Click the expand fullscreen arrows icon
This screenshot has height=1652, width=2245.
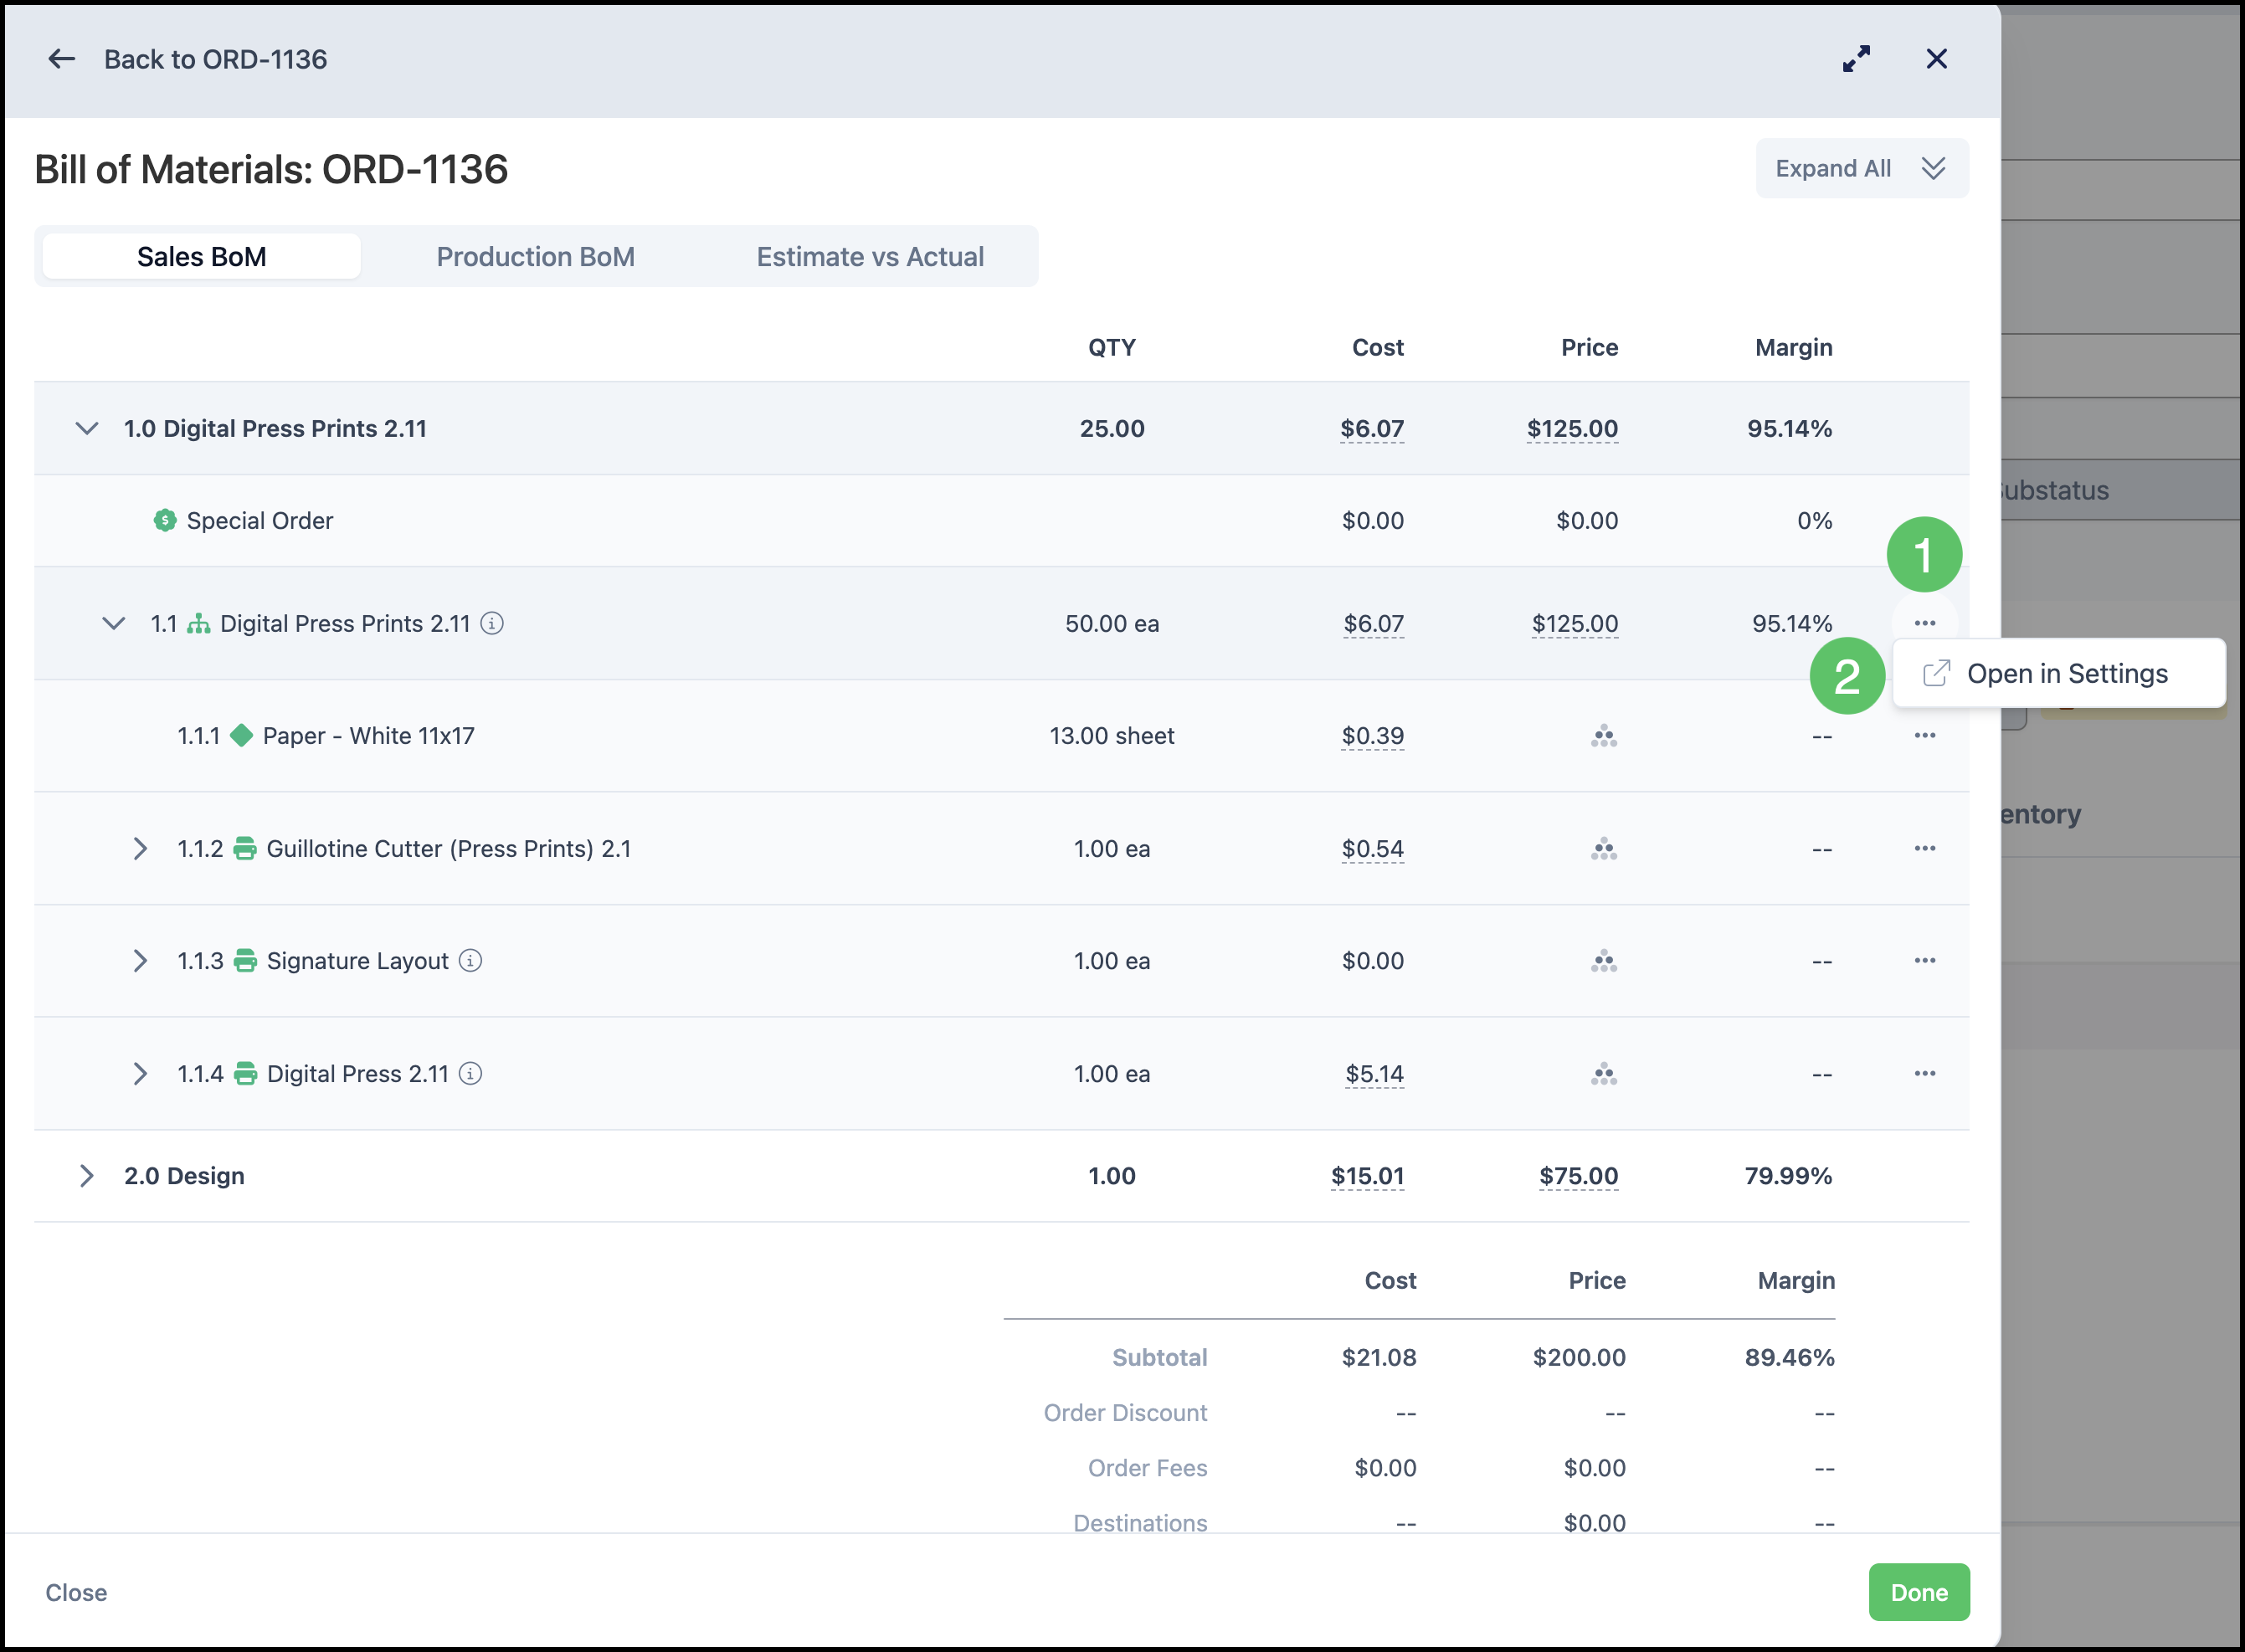tap(1856, 59)
